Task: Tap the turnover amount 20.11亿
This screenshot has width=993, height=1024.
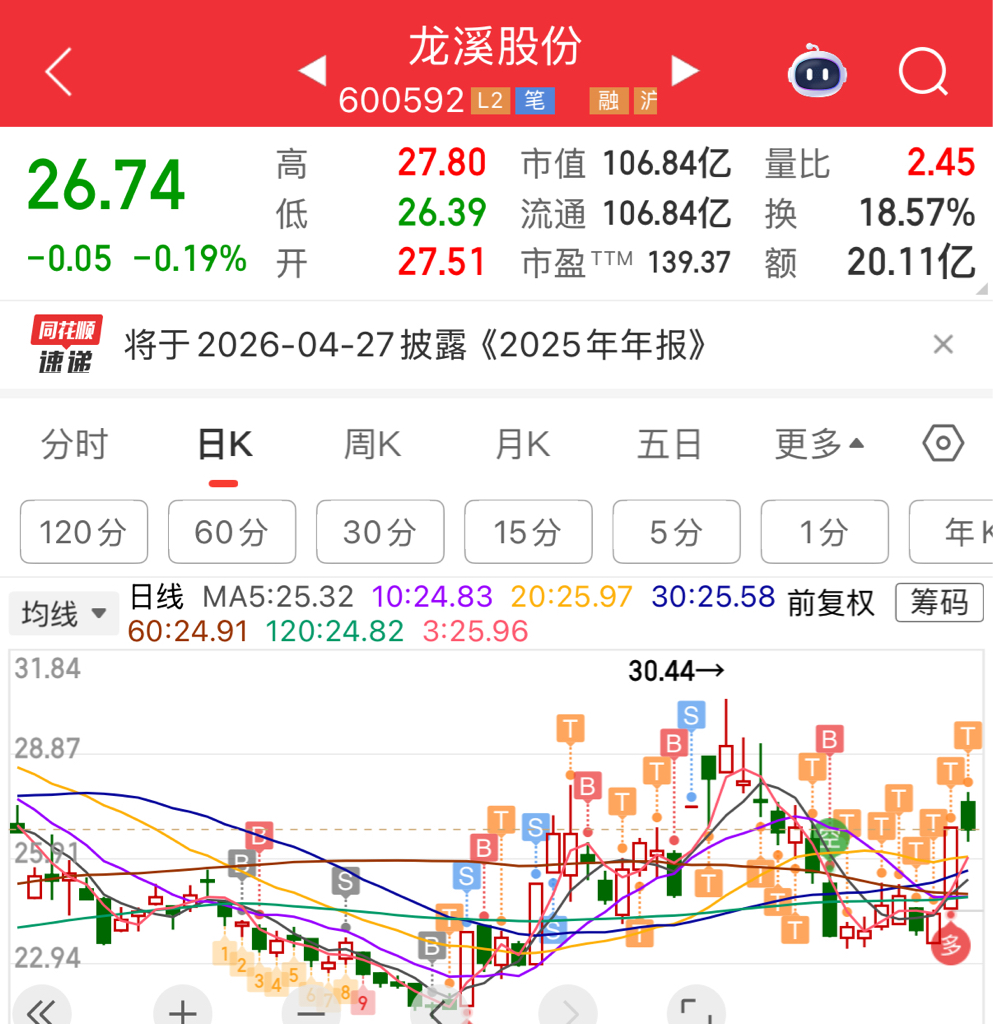Action: [911, 263]
